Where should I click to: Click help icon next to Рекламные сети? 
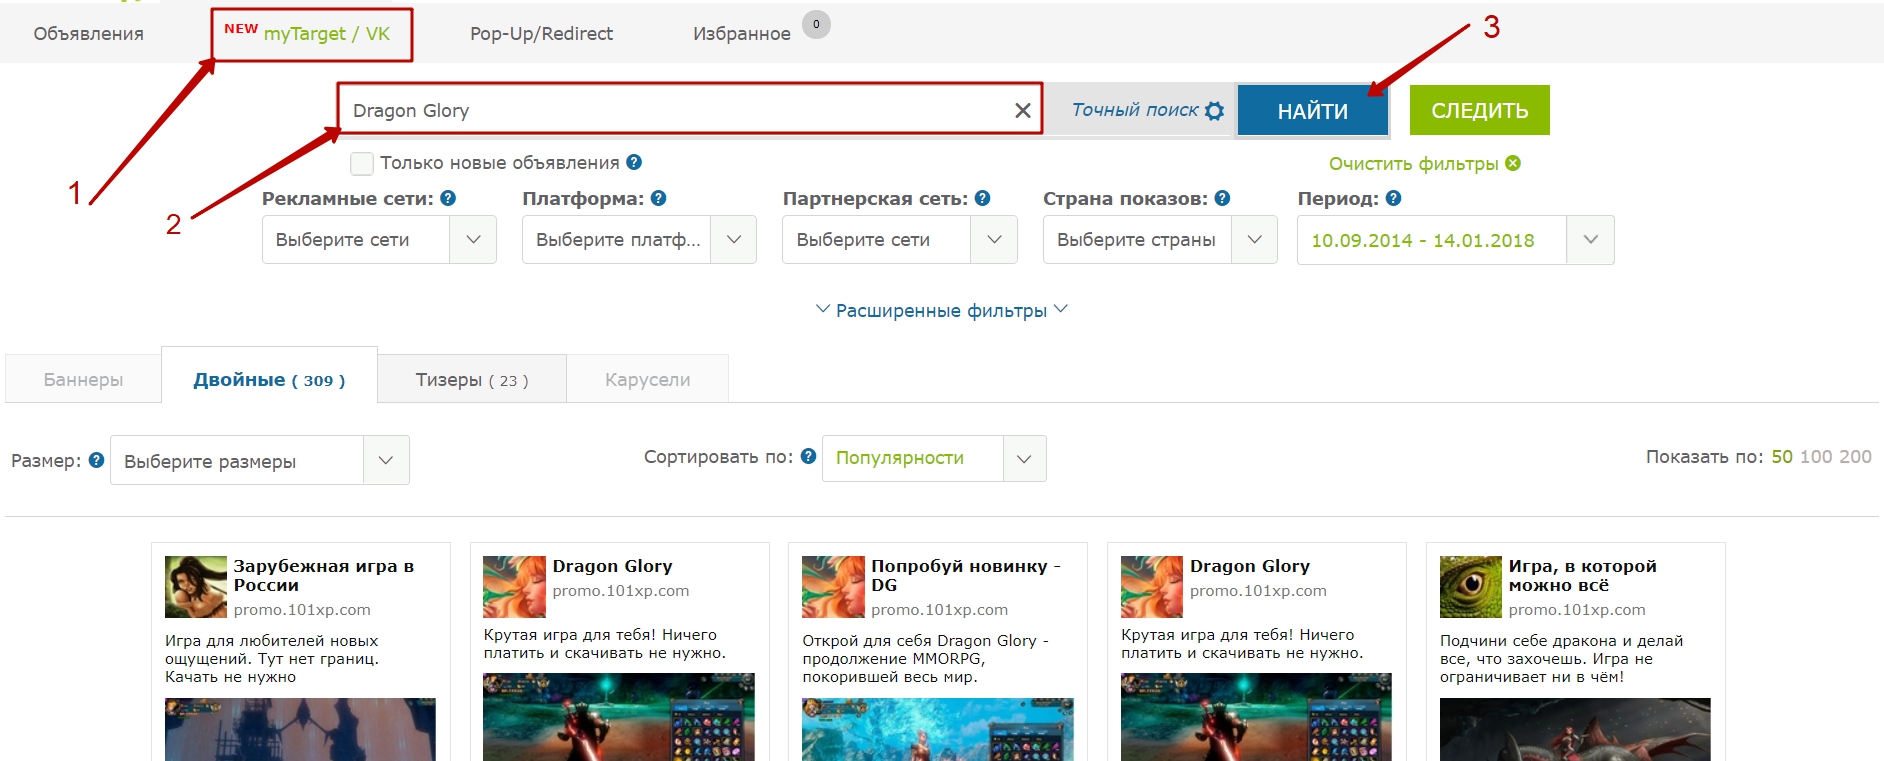[x=448, y=198]
